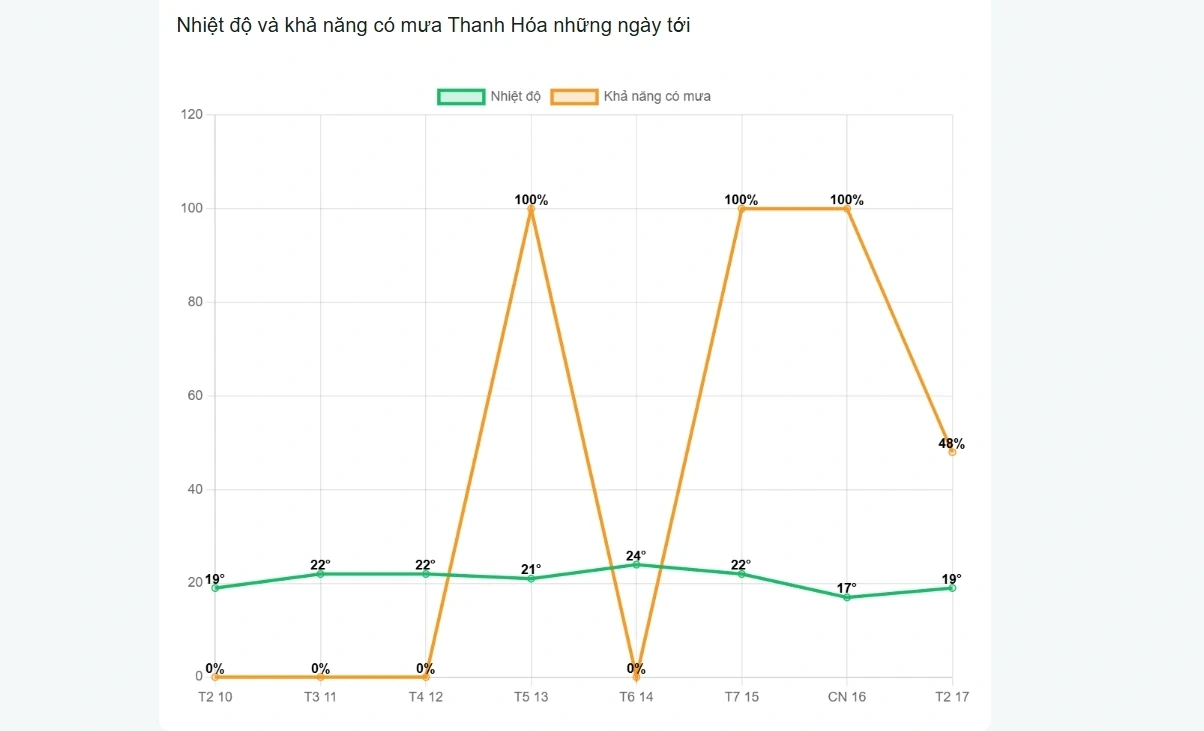Click the green Nhiệt độ legend swatch

click(461, 97)
